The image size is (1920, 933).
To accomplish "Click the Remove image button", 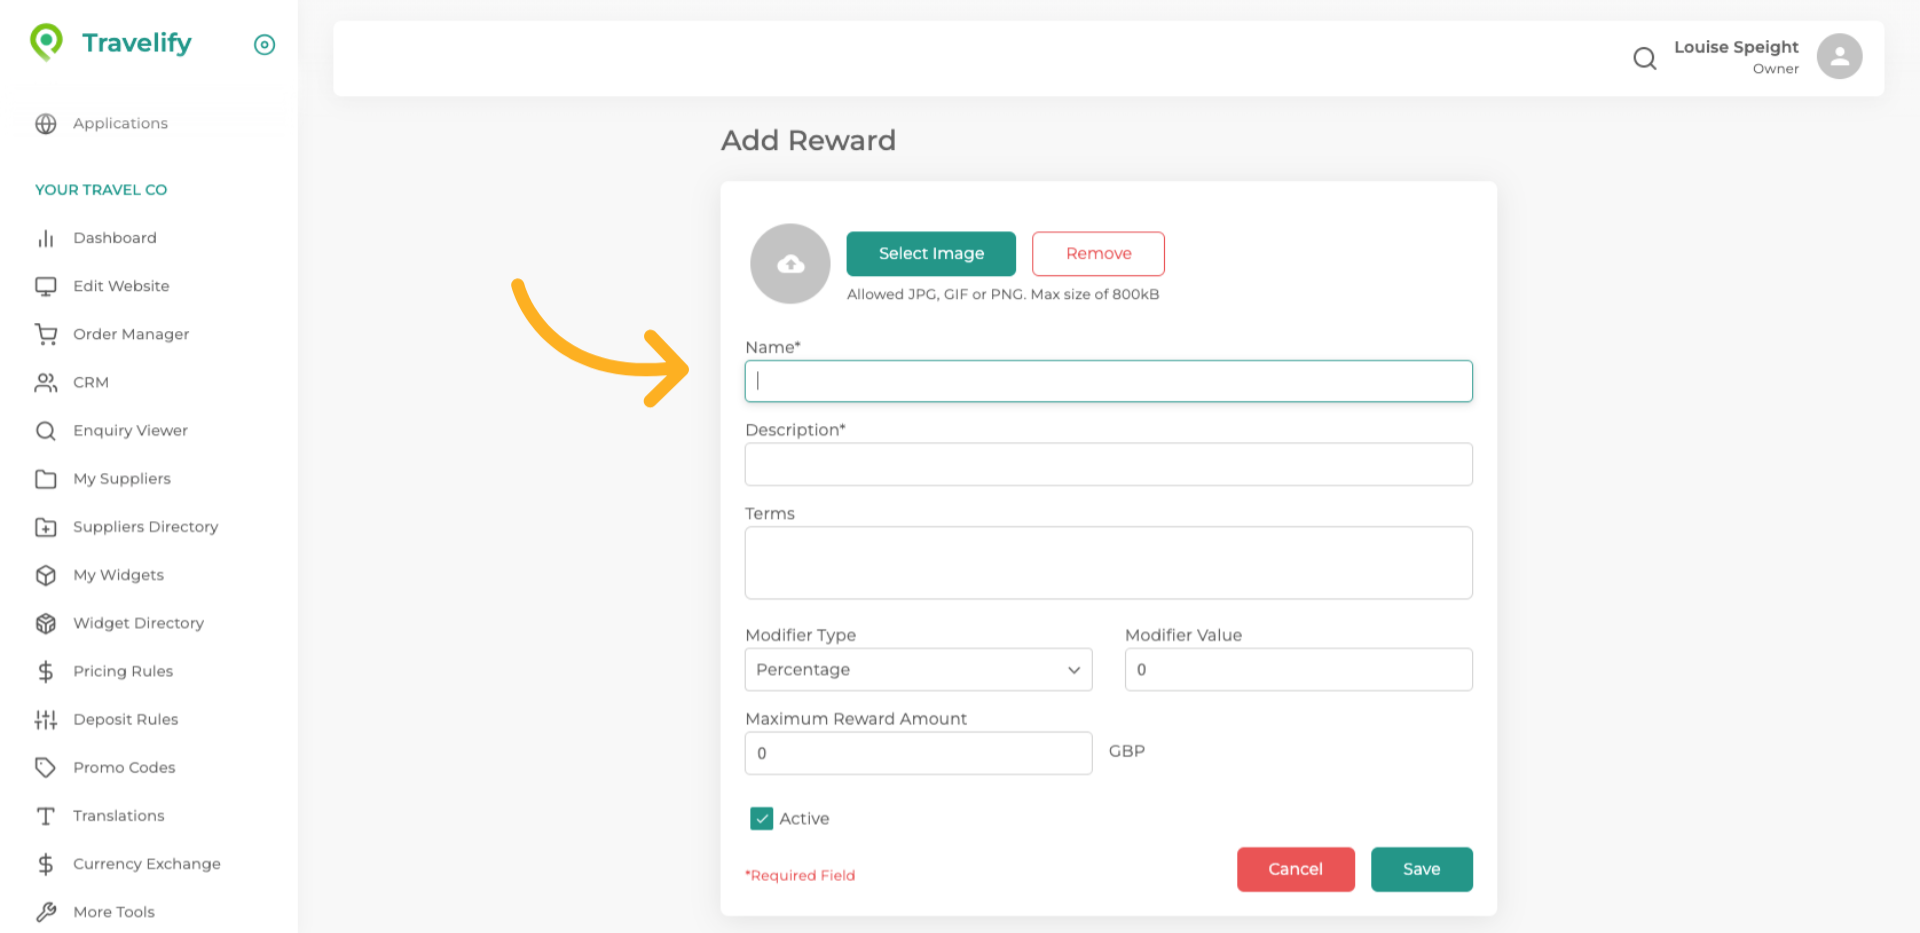I will [1098, 254].
